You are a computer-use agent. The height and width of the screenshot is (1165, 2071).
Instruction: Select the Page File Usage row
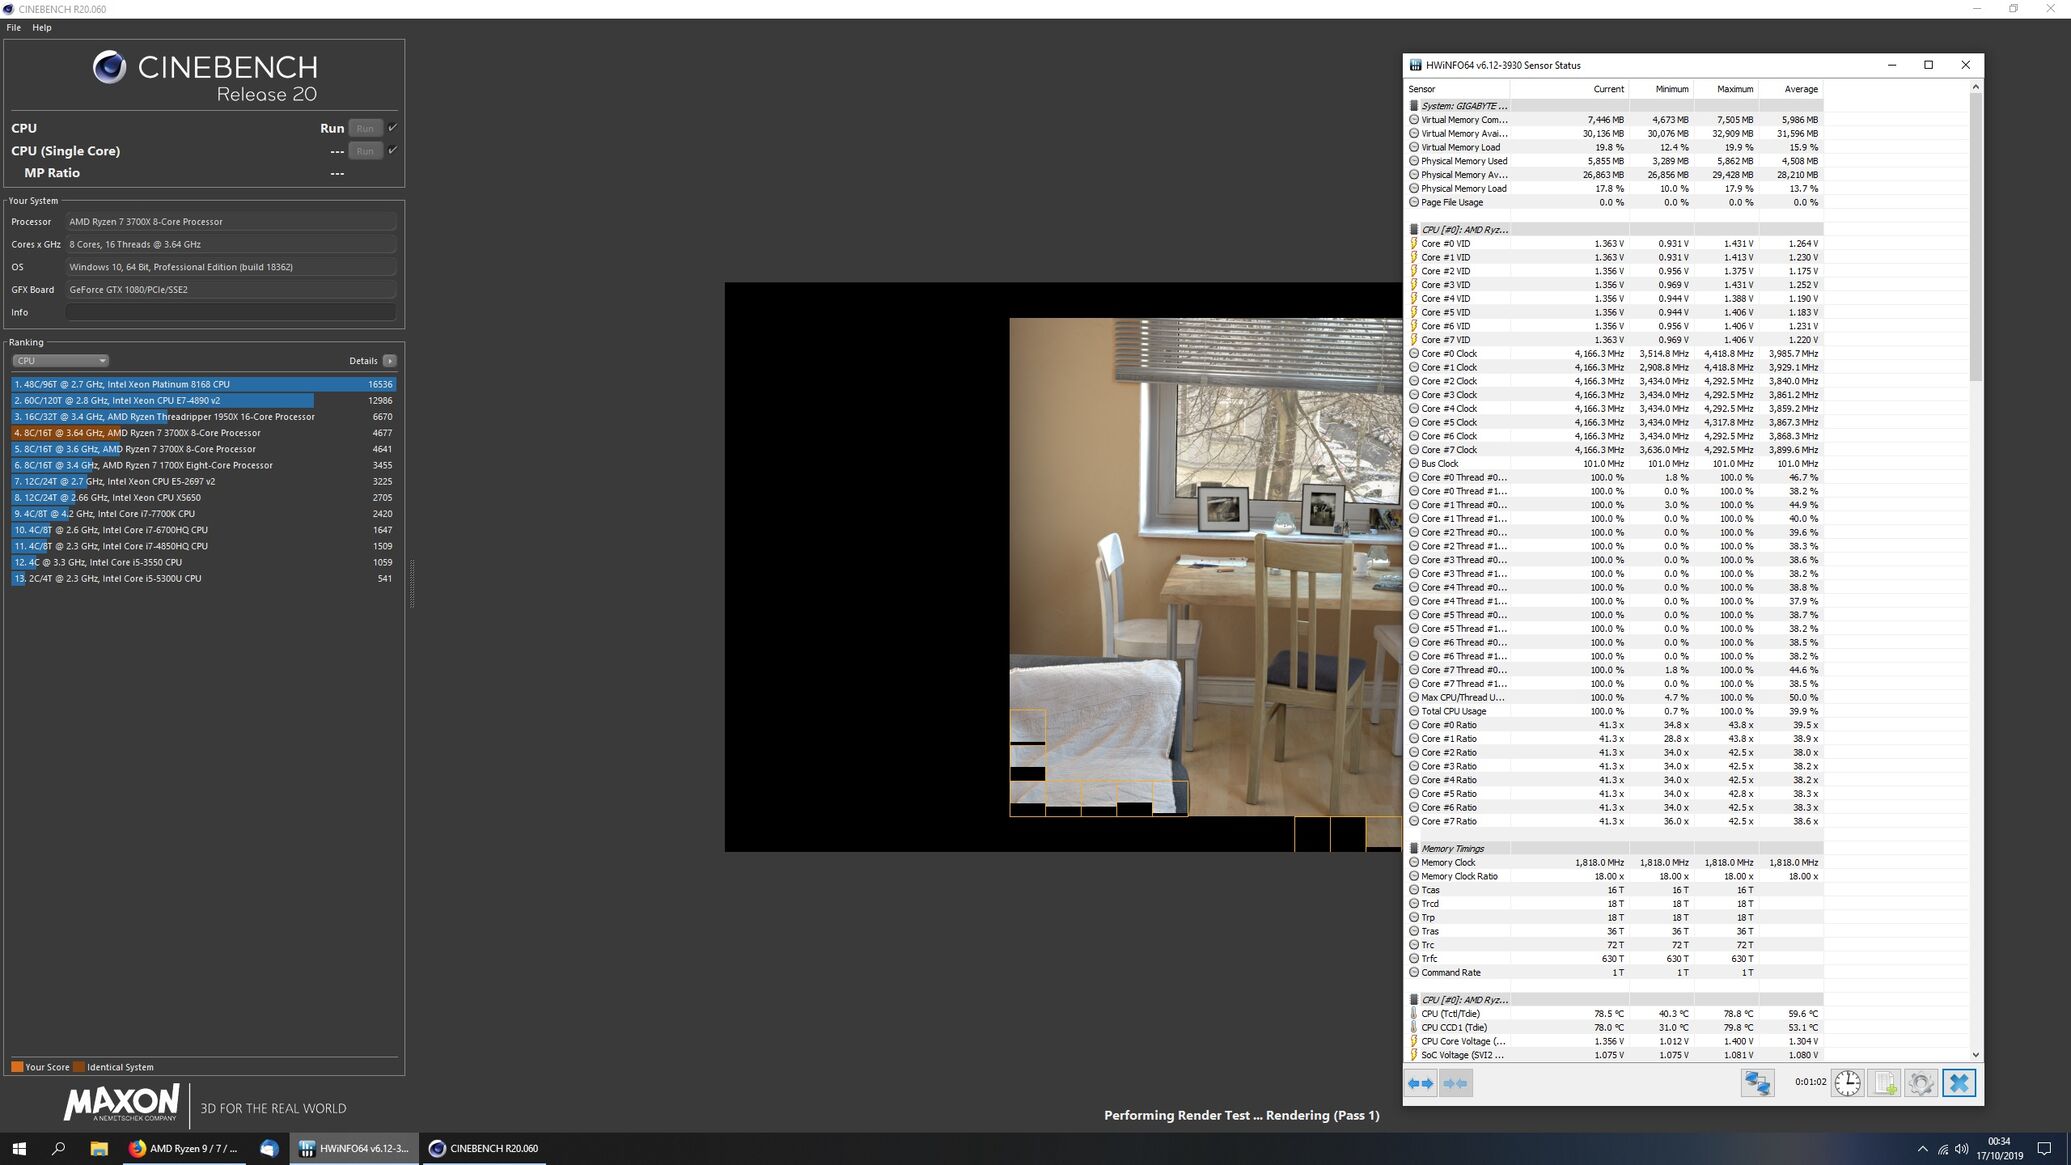click(1613, 202)
